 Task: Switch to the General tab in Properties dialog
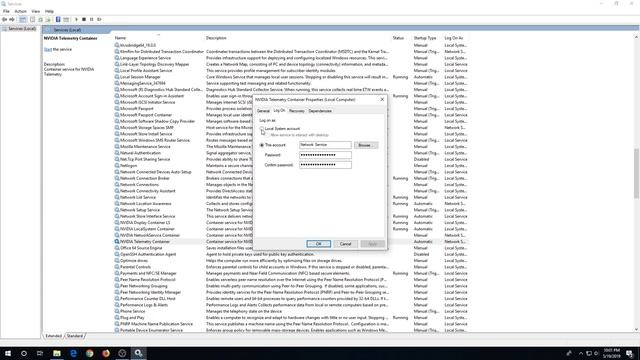click(x=263, y=111)
